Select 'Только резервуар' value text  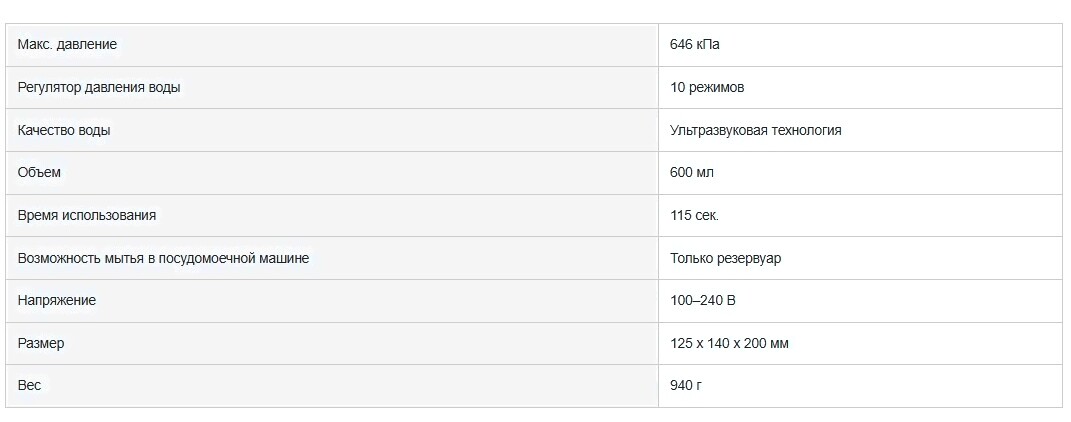point(725,258)
